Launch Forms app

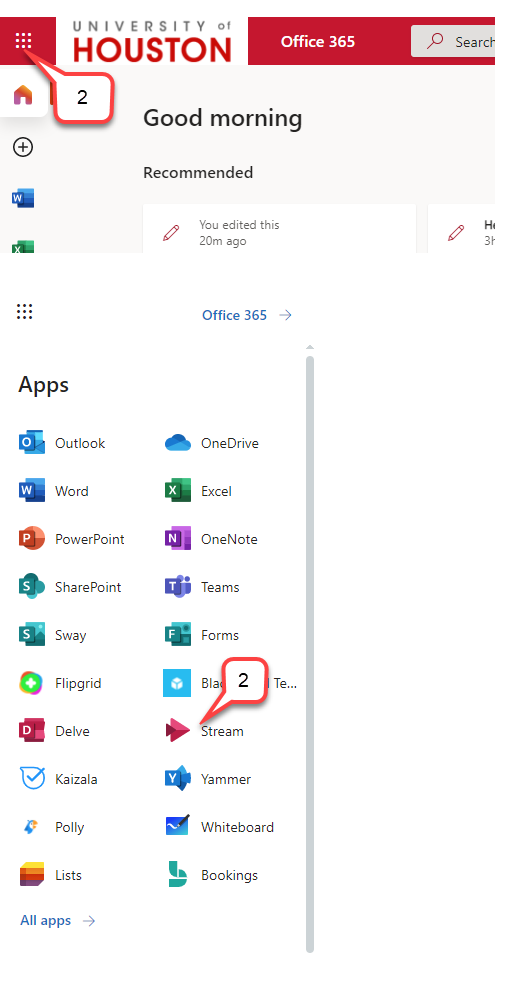[202, 635]
